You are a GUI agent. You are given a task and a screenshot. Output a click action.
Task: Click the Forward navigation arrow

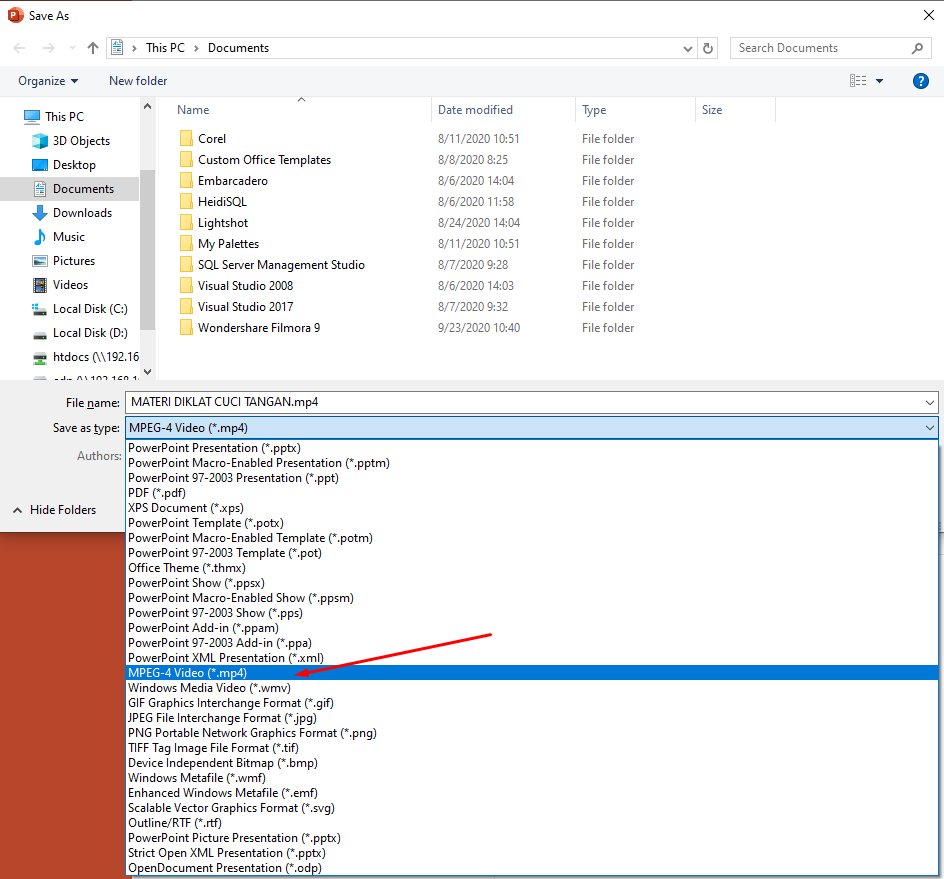click(49, 48)
